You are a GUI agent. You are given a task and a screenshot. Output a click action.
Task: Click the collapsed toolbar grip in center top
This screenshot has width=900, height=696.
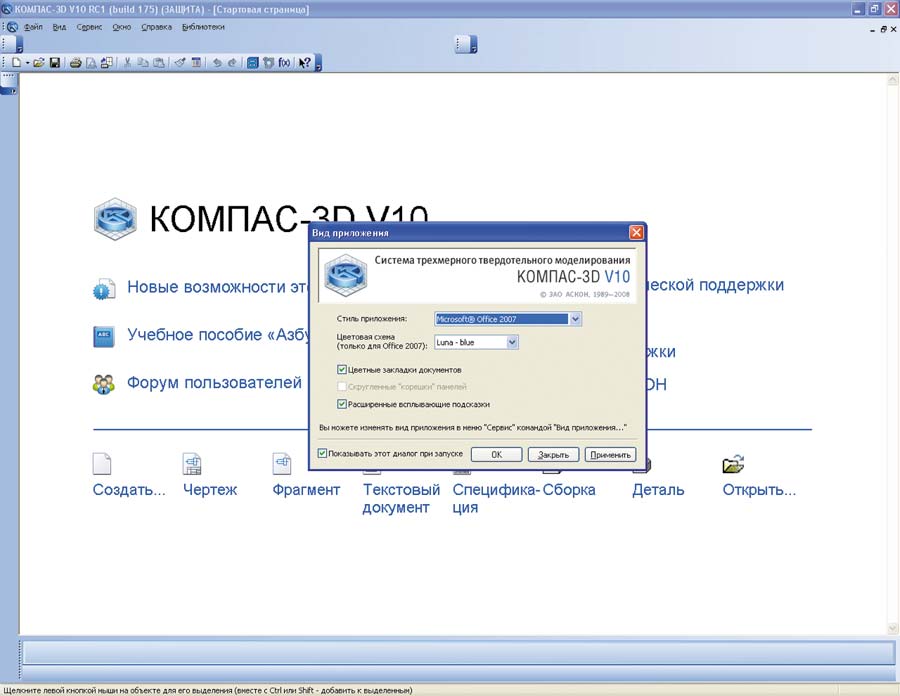click(x=466, y=44)
